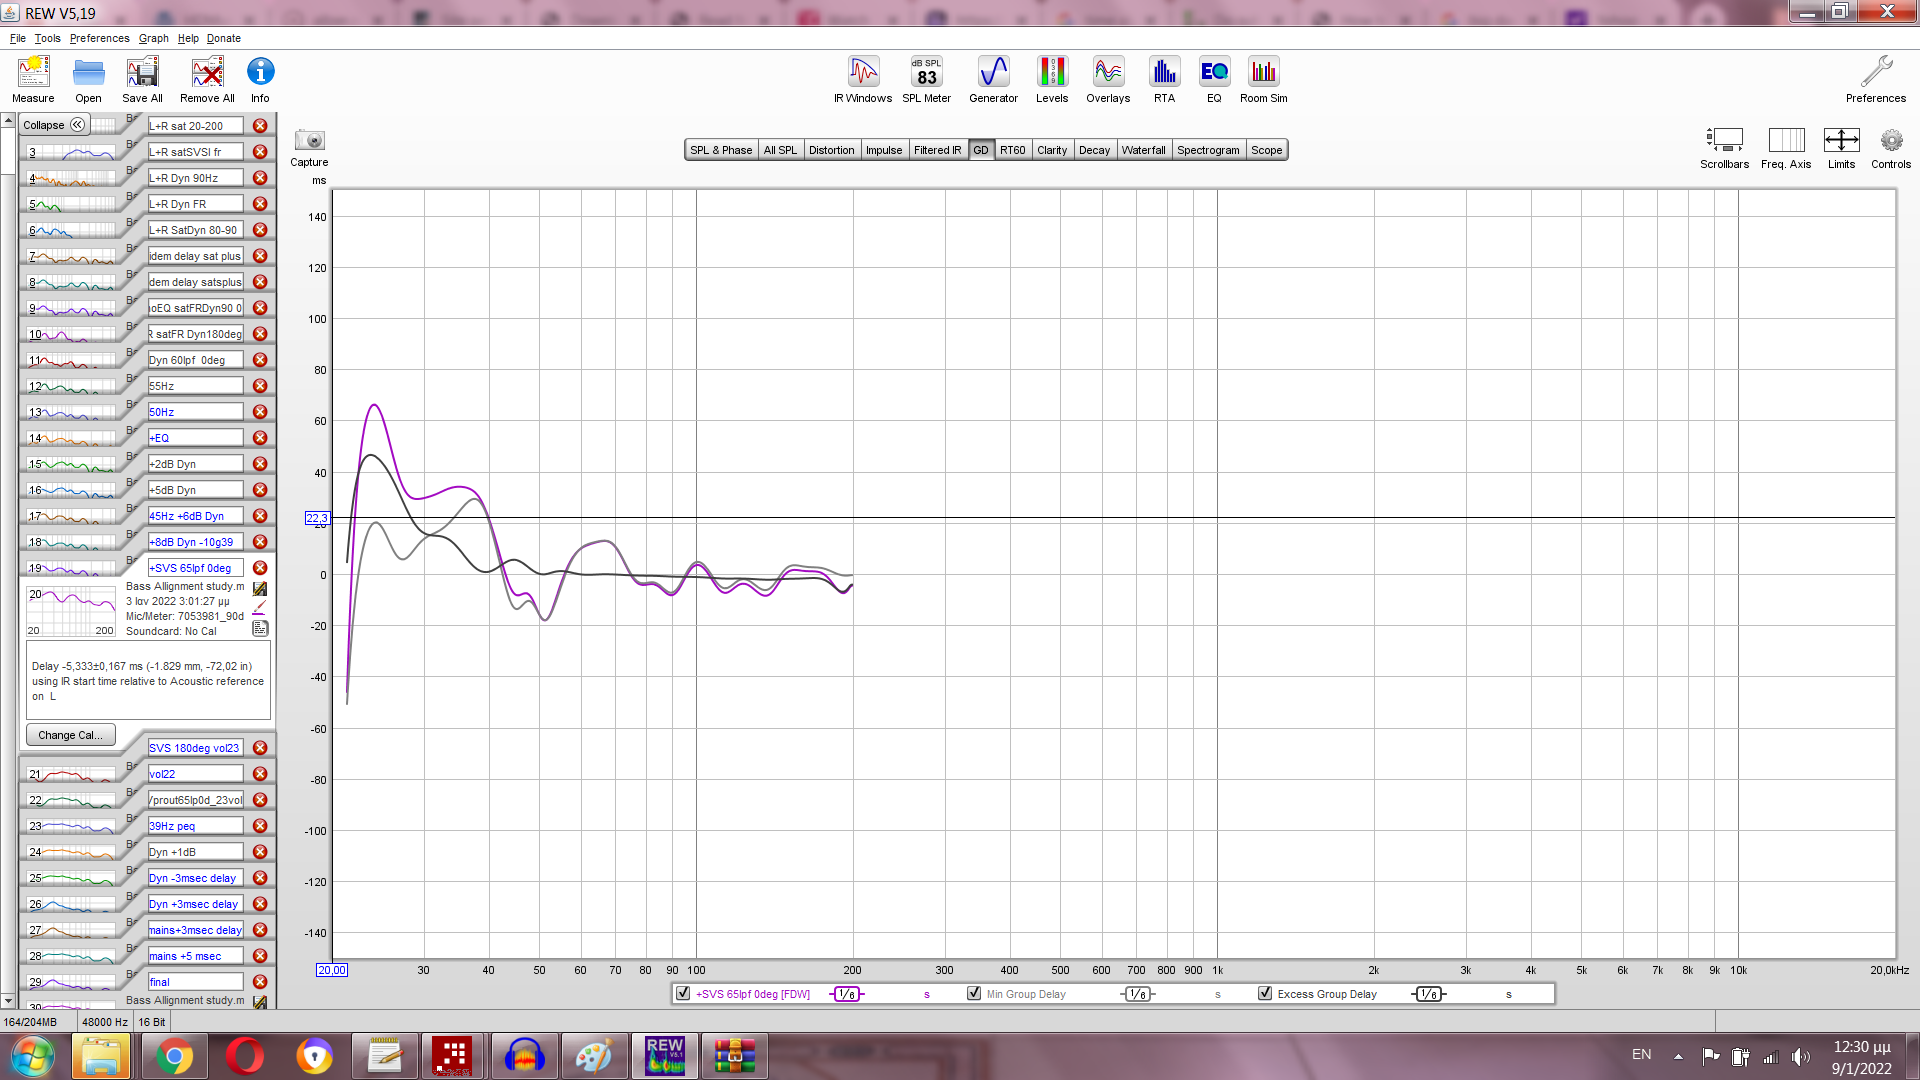The image size is (1920, 1080).
Task: Switch to the Waterfall tab
Action: click(1143, 150)
